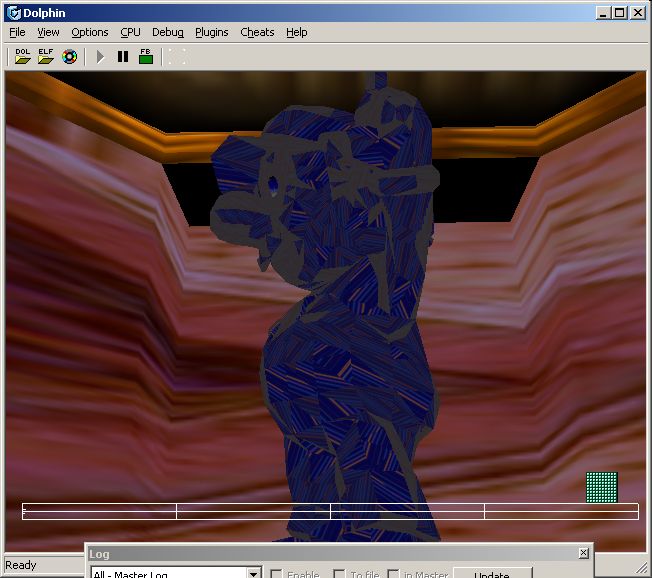Load a disc image using disc icon
Viewport: 652px width, 578px height.
pos(69,57)
